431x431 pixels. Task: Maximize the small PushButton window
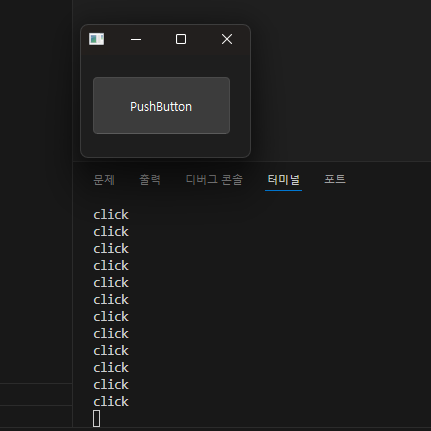pyautogui.click(x=181, y=39)
